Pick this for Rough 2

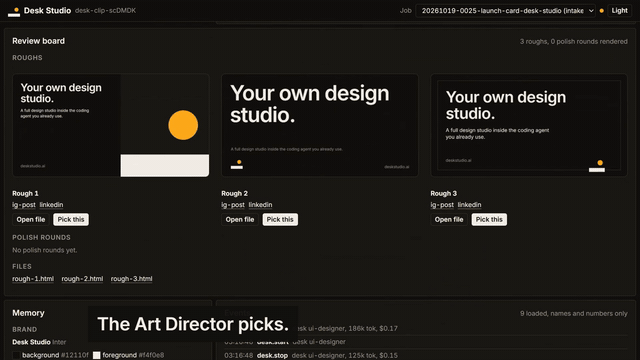(x=280, y=220)
